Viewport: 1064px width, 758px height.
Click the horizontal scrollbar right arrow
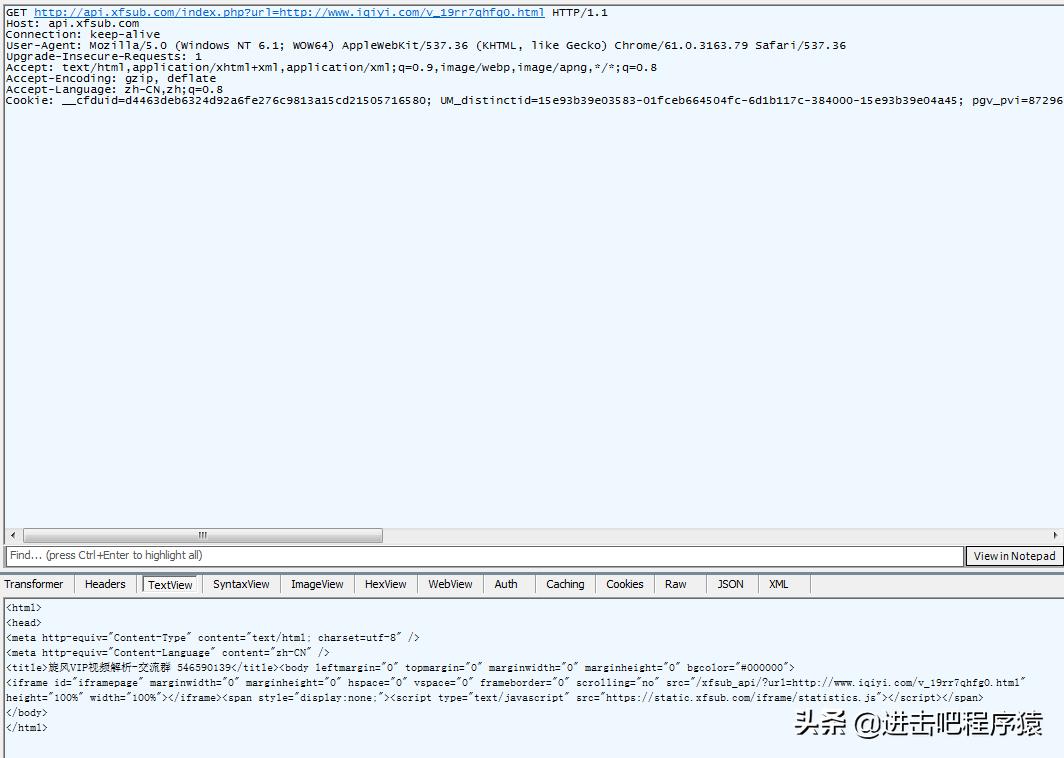1055,535
